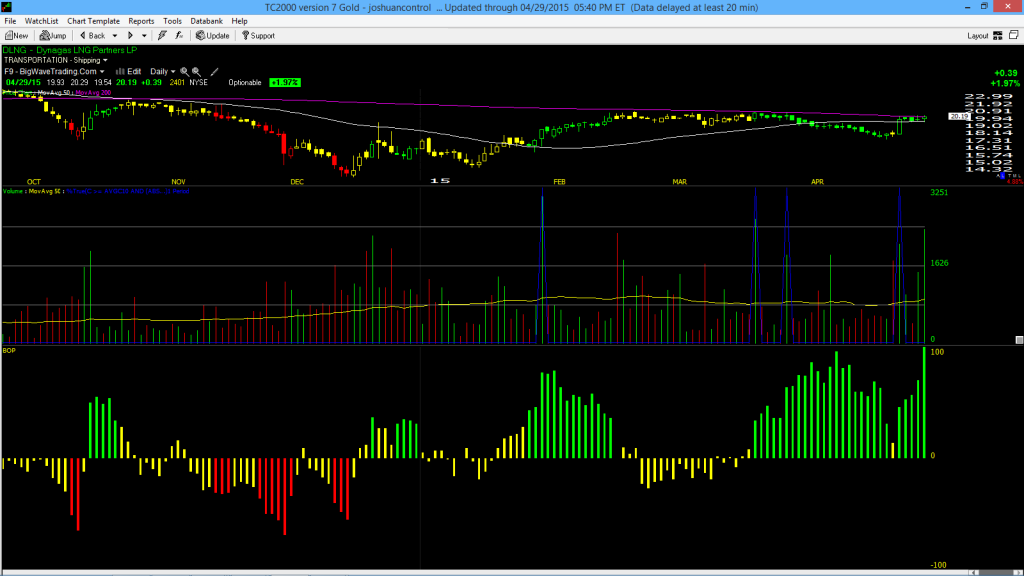Click the 04/29/15 date in quote line
The width and height of the screenshot is (1024, 576).
(23, 83)
